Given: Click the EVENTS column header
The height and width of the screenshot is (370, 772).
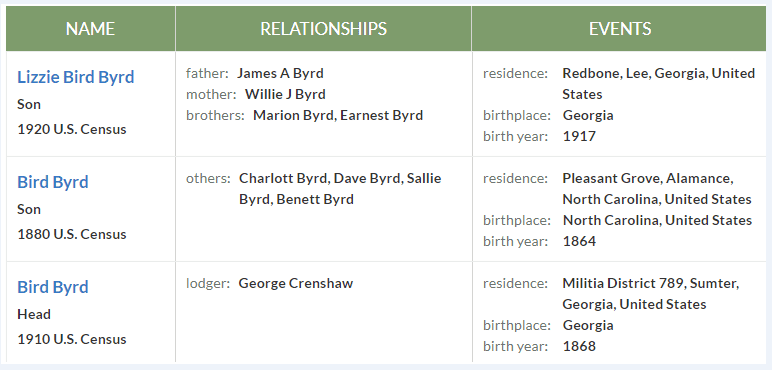Looking at the screenshot, I should click(619, 29).
